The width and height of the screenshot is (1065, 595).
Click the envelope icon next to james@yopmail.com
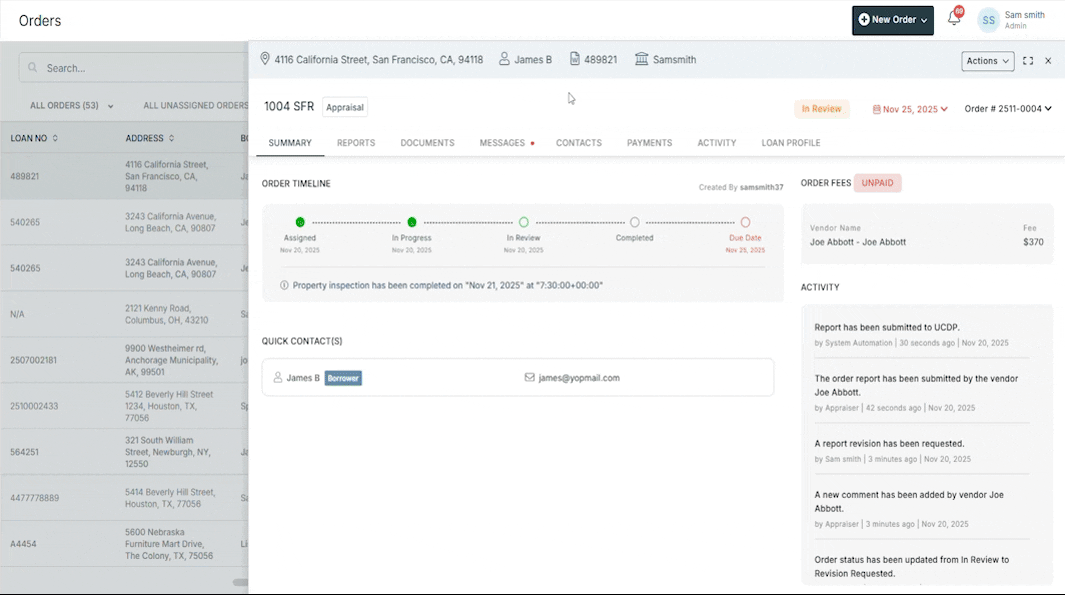pos(530,378)
